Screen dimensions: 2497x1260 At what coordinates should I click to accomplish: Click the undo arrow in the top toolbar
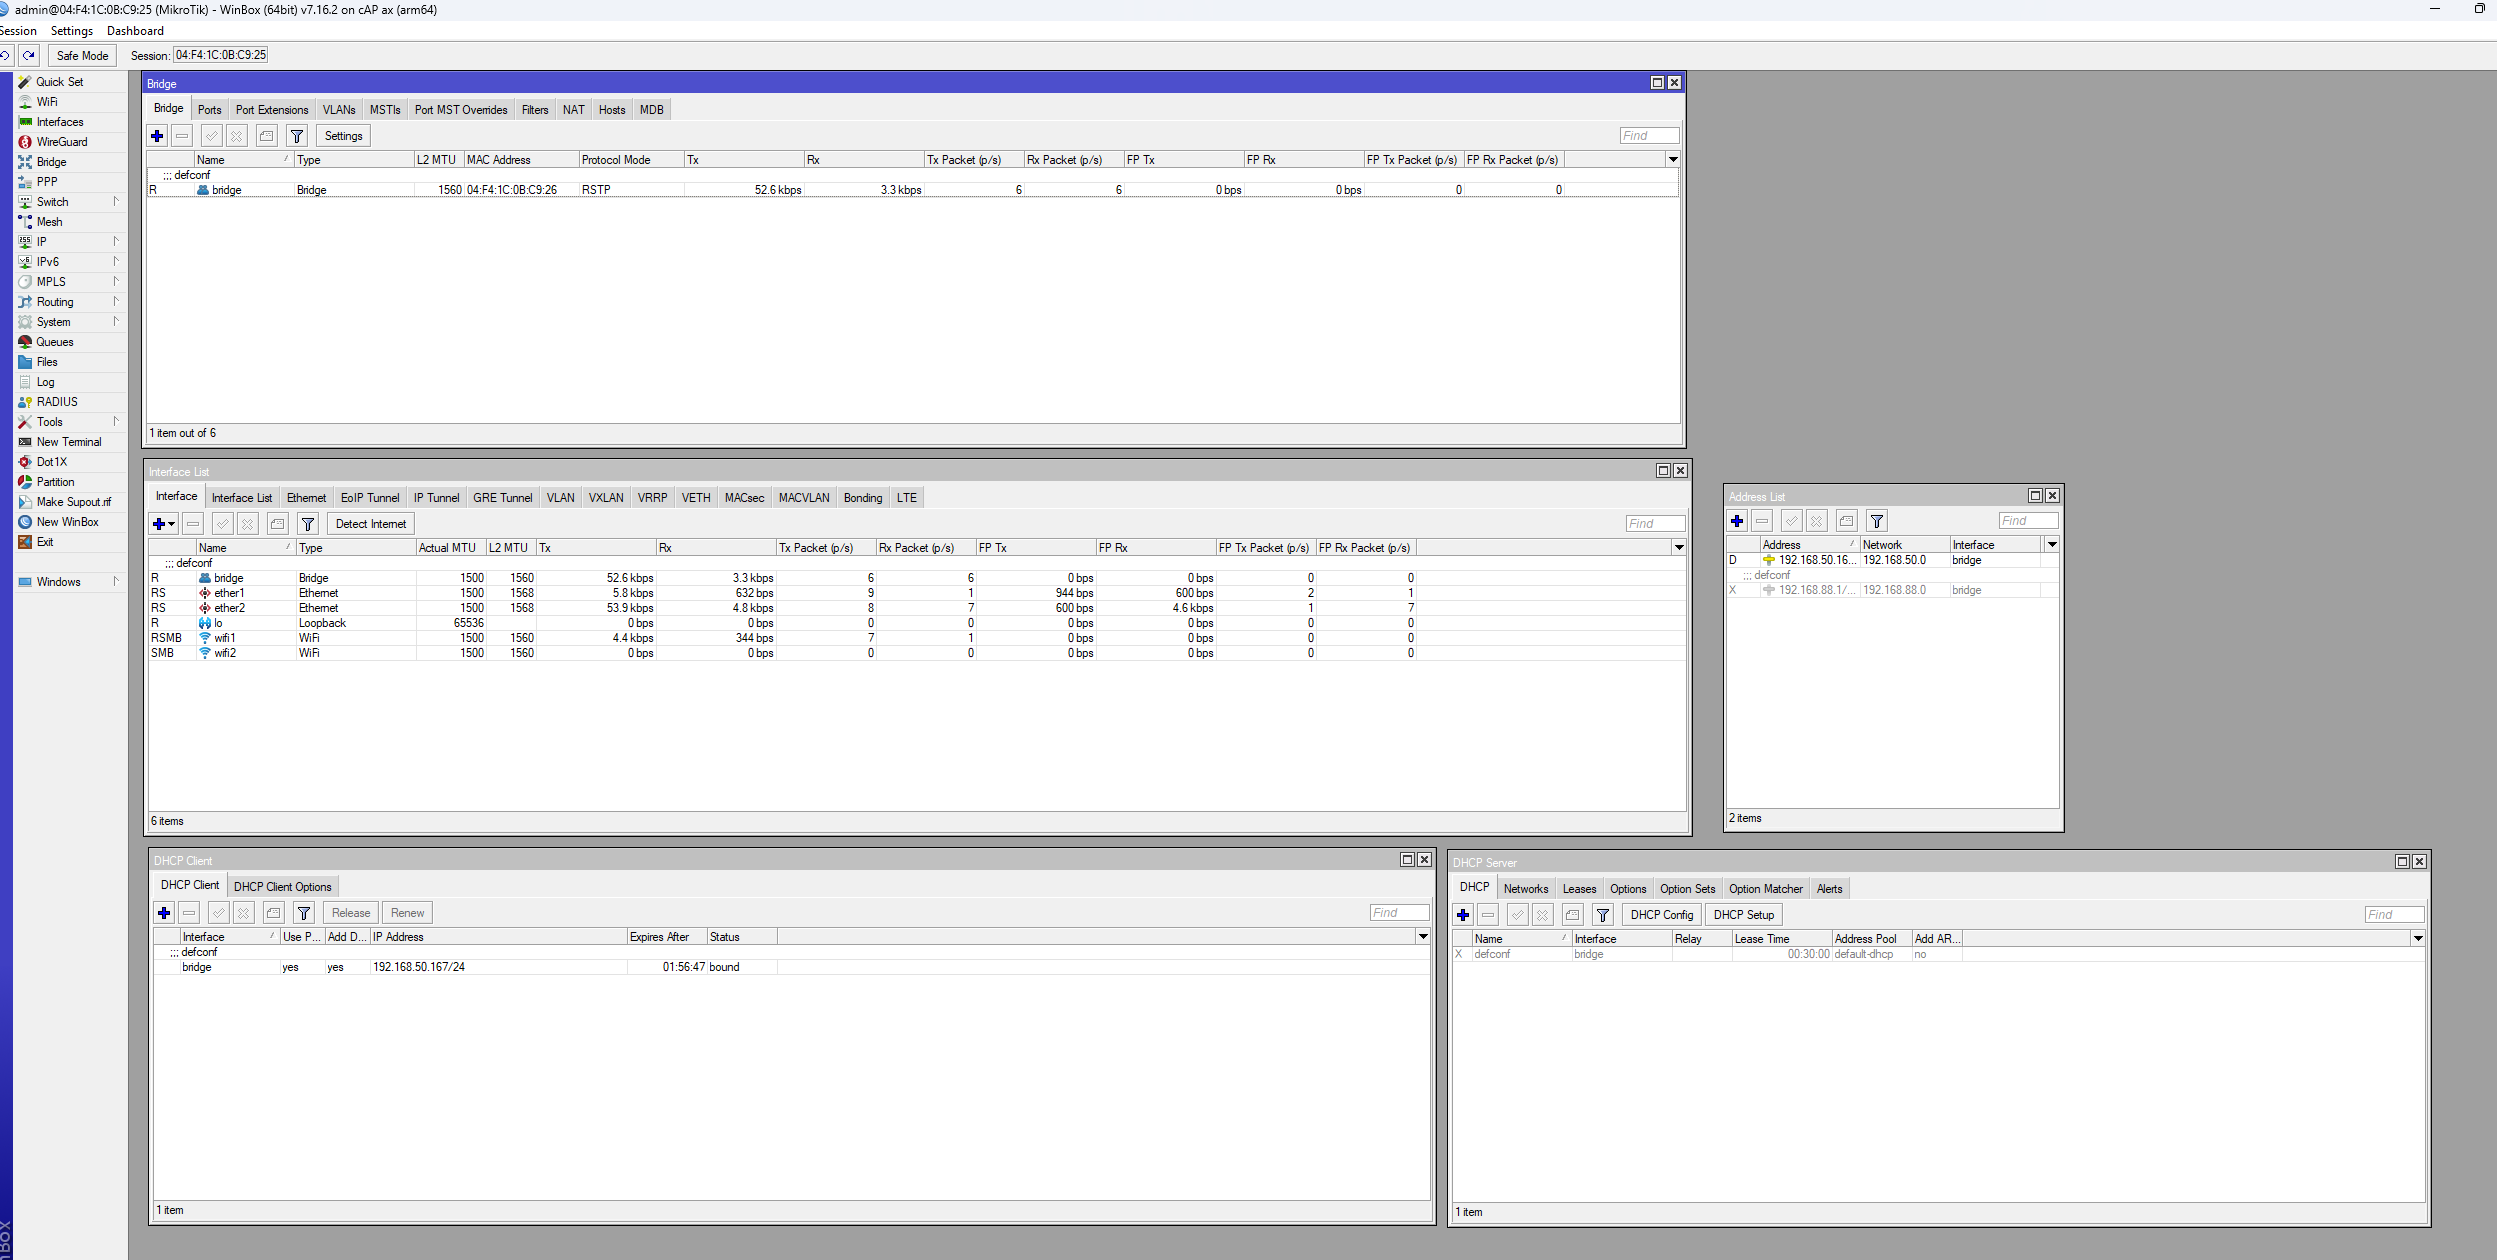[x=9, y=55]
